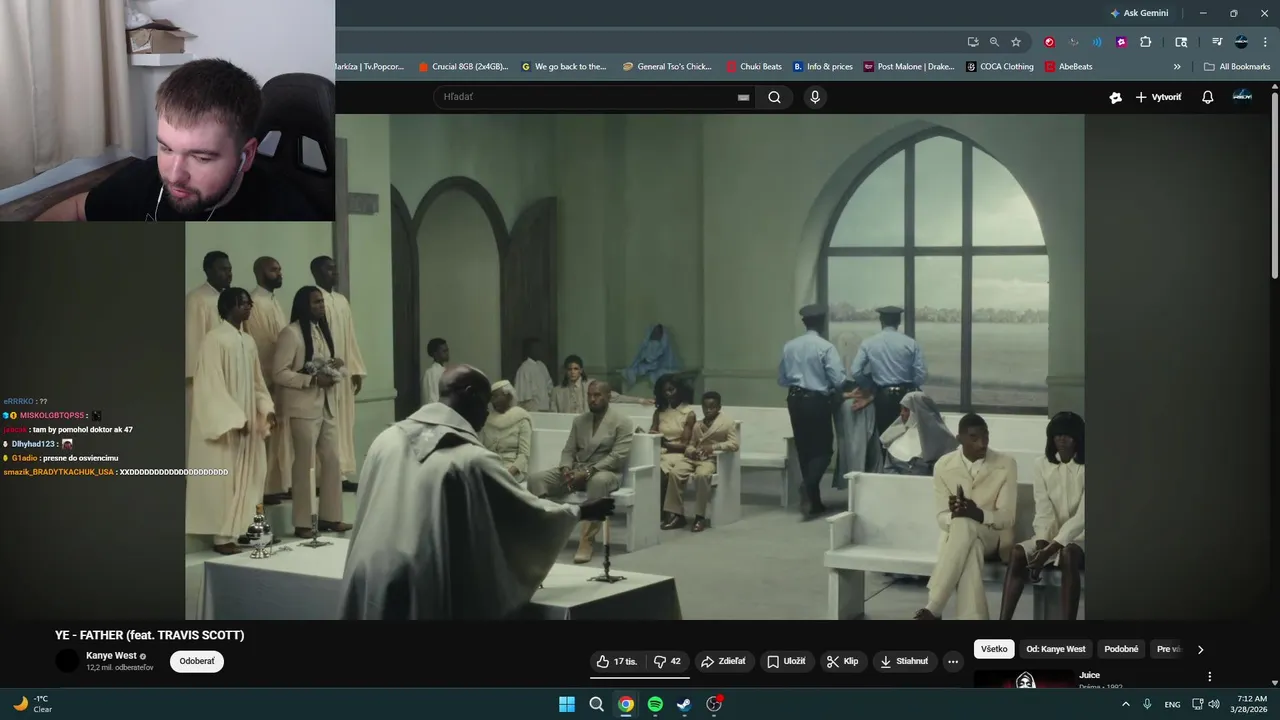Open the Info & prices bookmark
Viewport: 1280px width, 720px height.
(x=823, y=67)
